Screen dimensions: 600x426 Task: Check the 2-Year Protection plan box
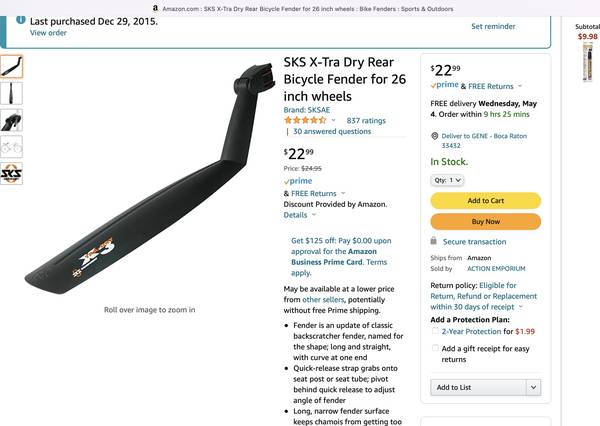436,331
